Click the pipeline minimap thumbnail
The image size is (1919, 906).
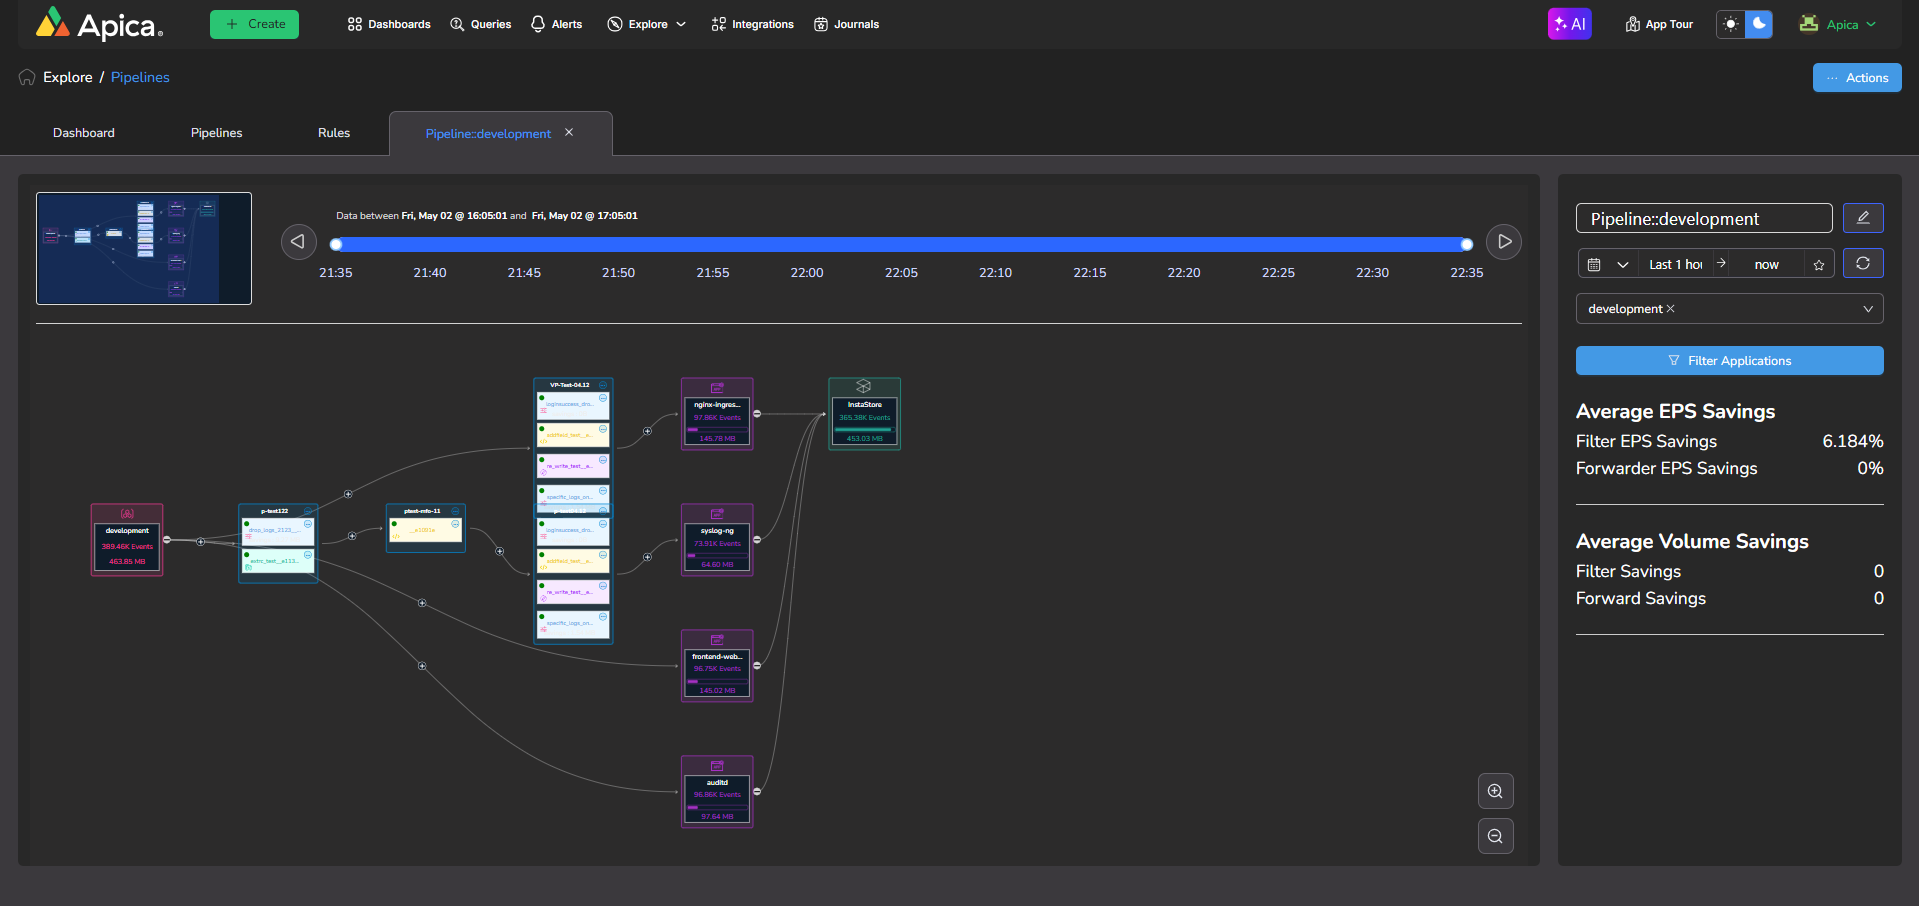[x=144, y=248]
